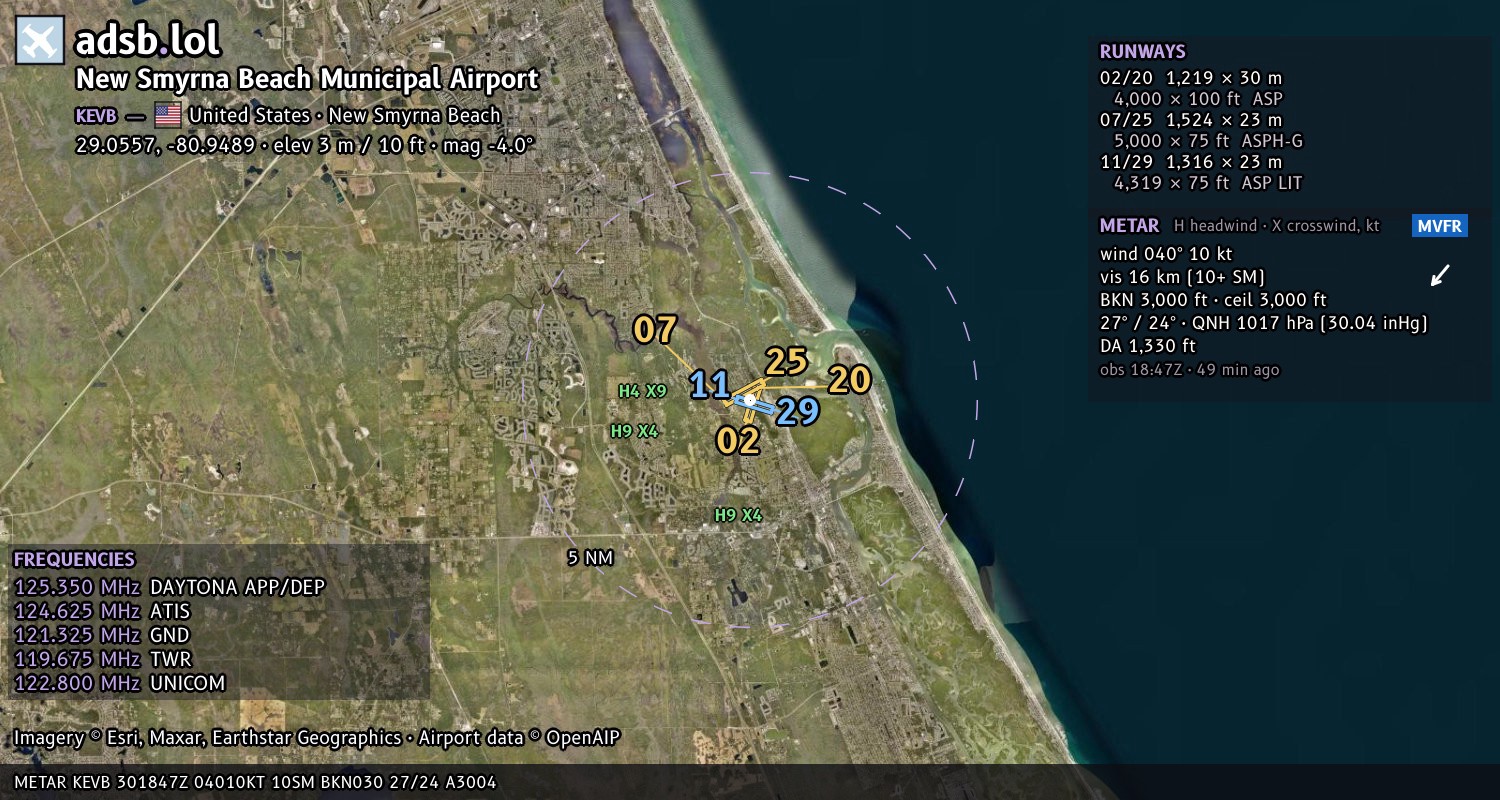The image size is (1500, 800).
Task: Click the KEVB airport code badge
Action: [x=96, y=115]
